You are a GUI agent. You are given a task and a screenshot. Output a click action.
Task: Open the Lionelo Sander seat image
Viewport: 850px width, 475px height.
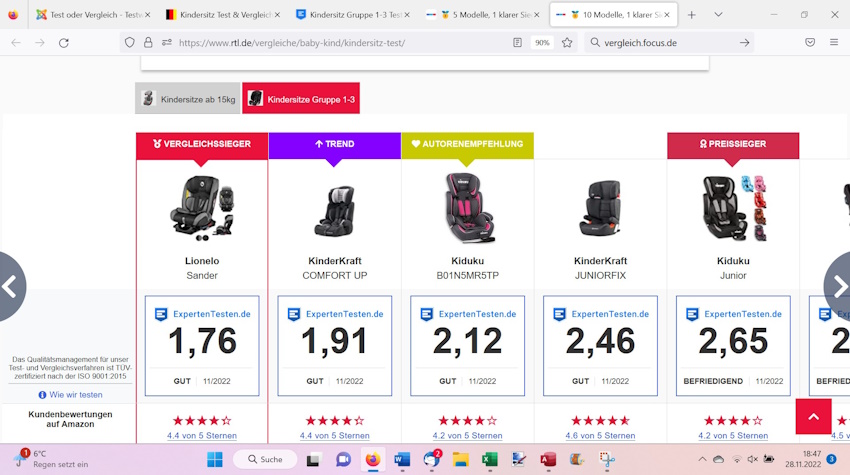[x=202, y=208]
